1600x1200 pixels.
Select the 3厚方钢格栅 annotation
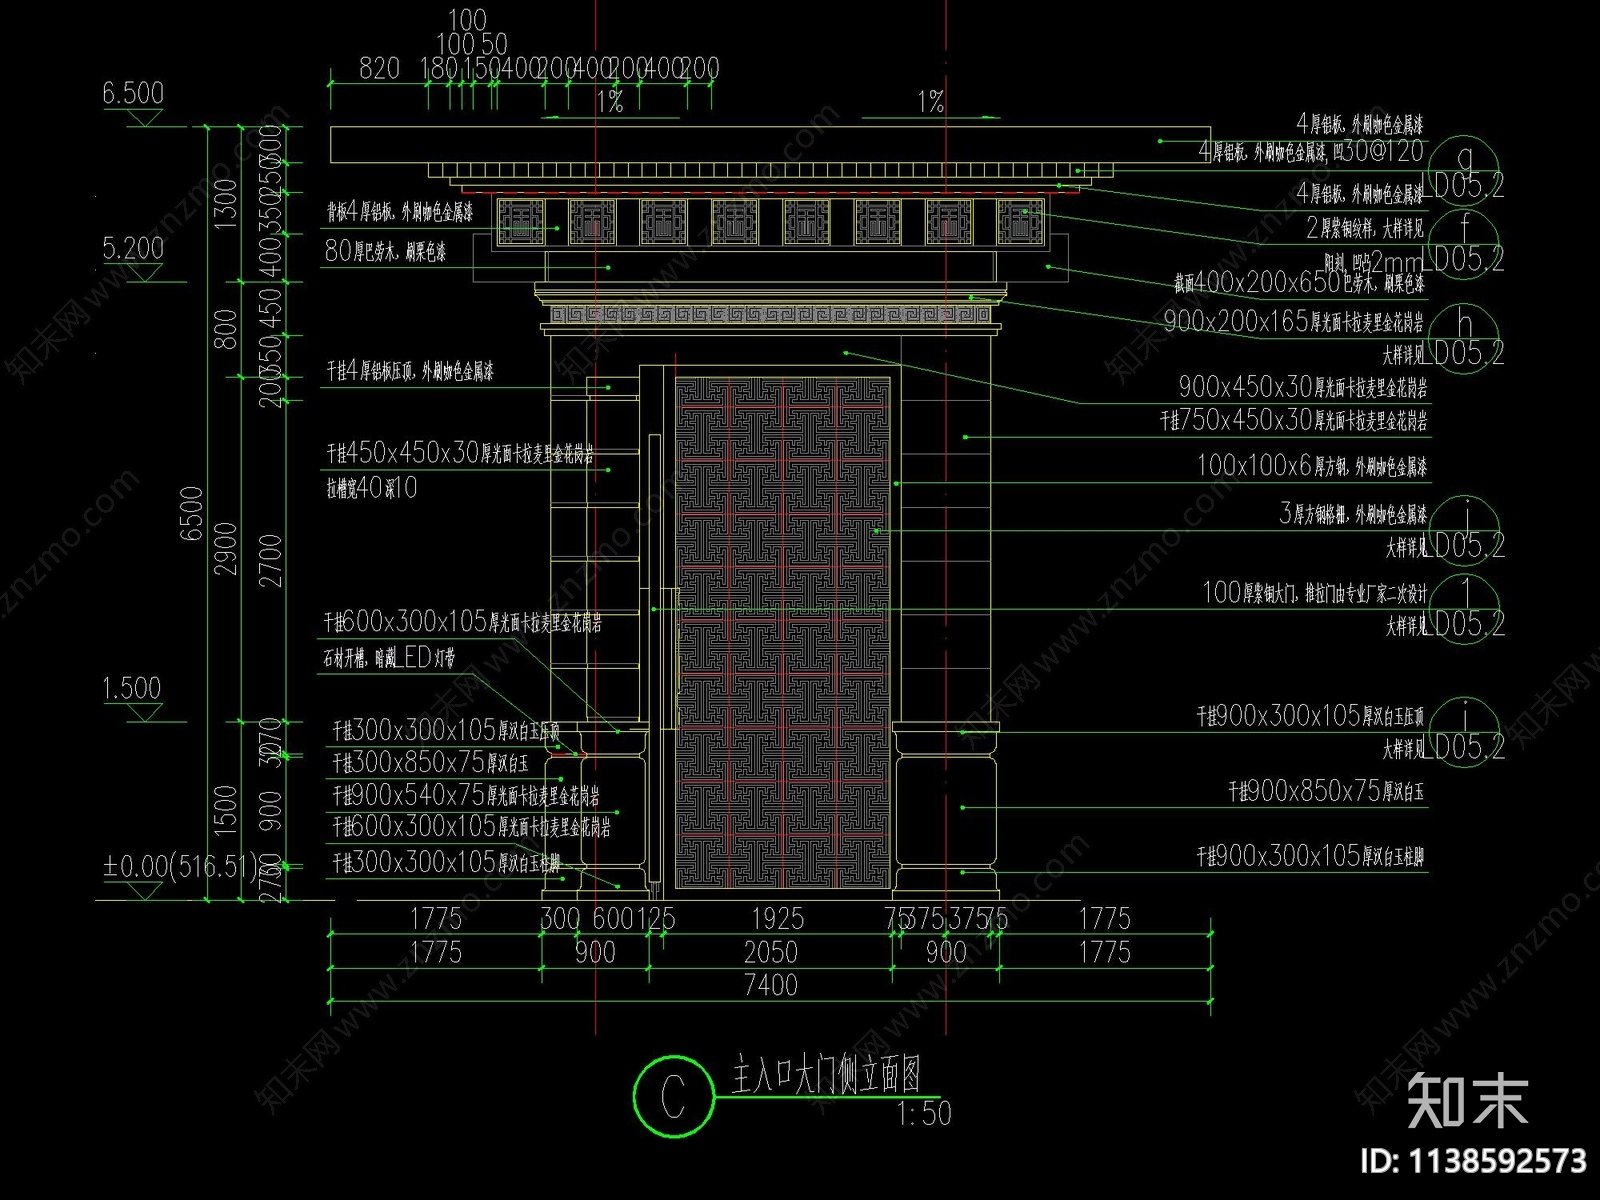click(1353, 514)
